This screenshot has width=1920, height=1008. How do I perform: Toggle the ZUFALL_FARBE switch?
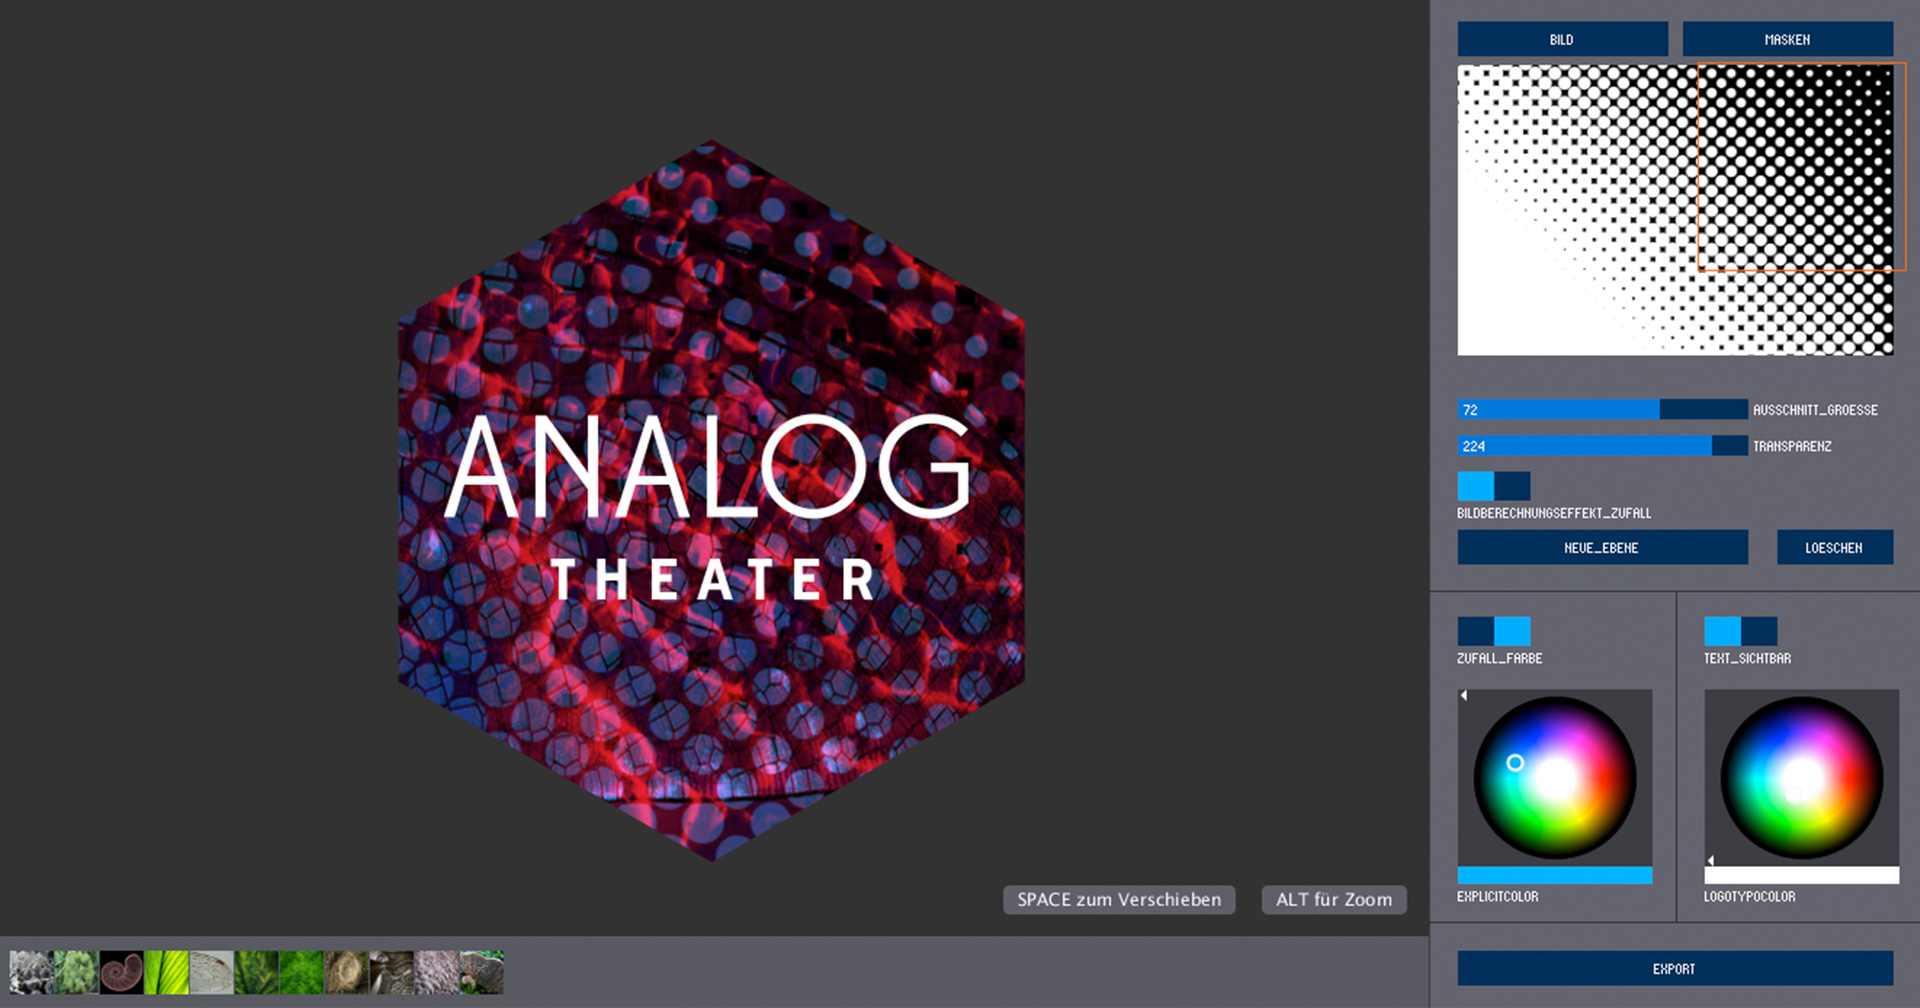[x=1493, y=631]
